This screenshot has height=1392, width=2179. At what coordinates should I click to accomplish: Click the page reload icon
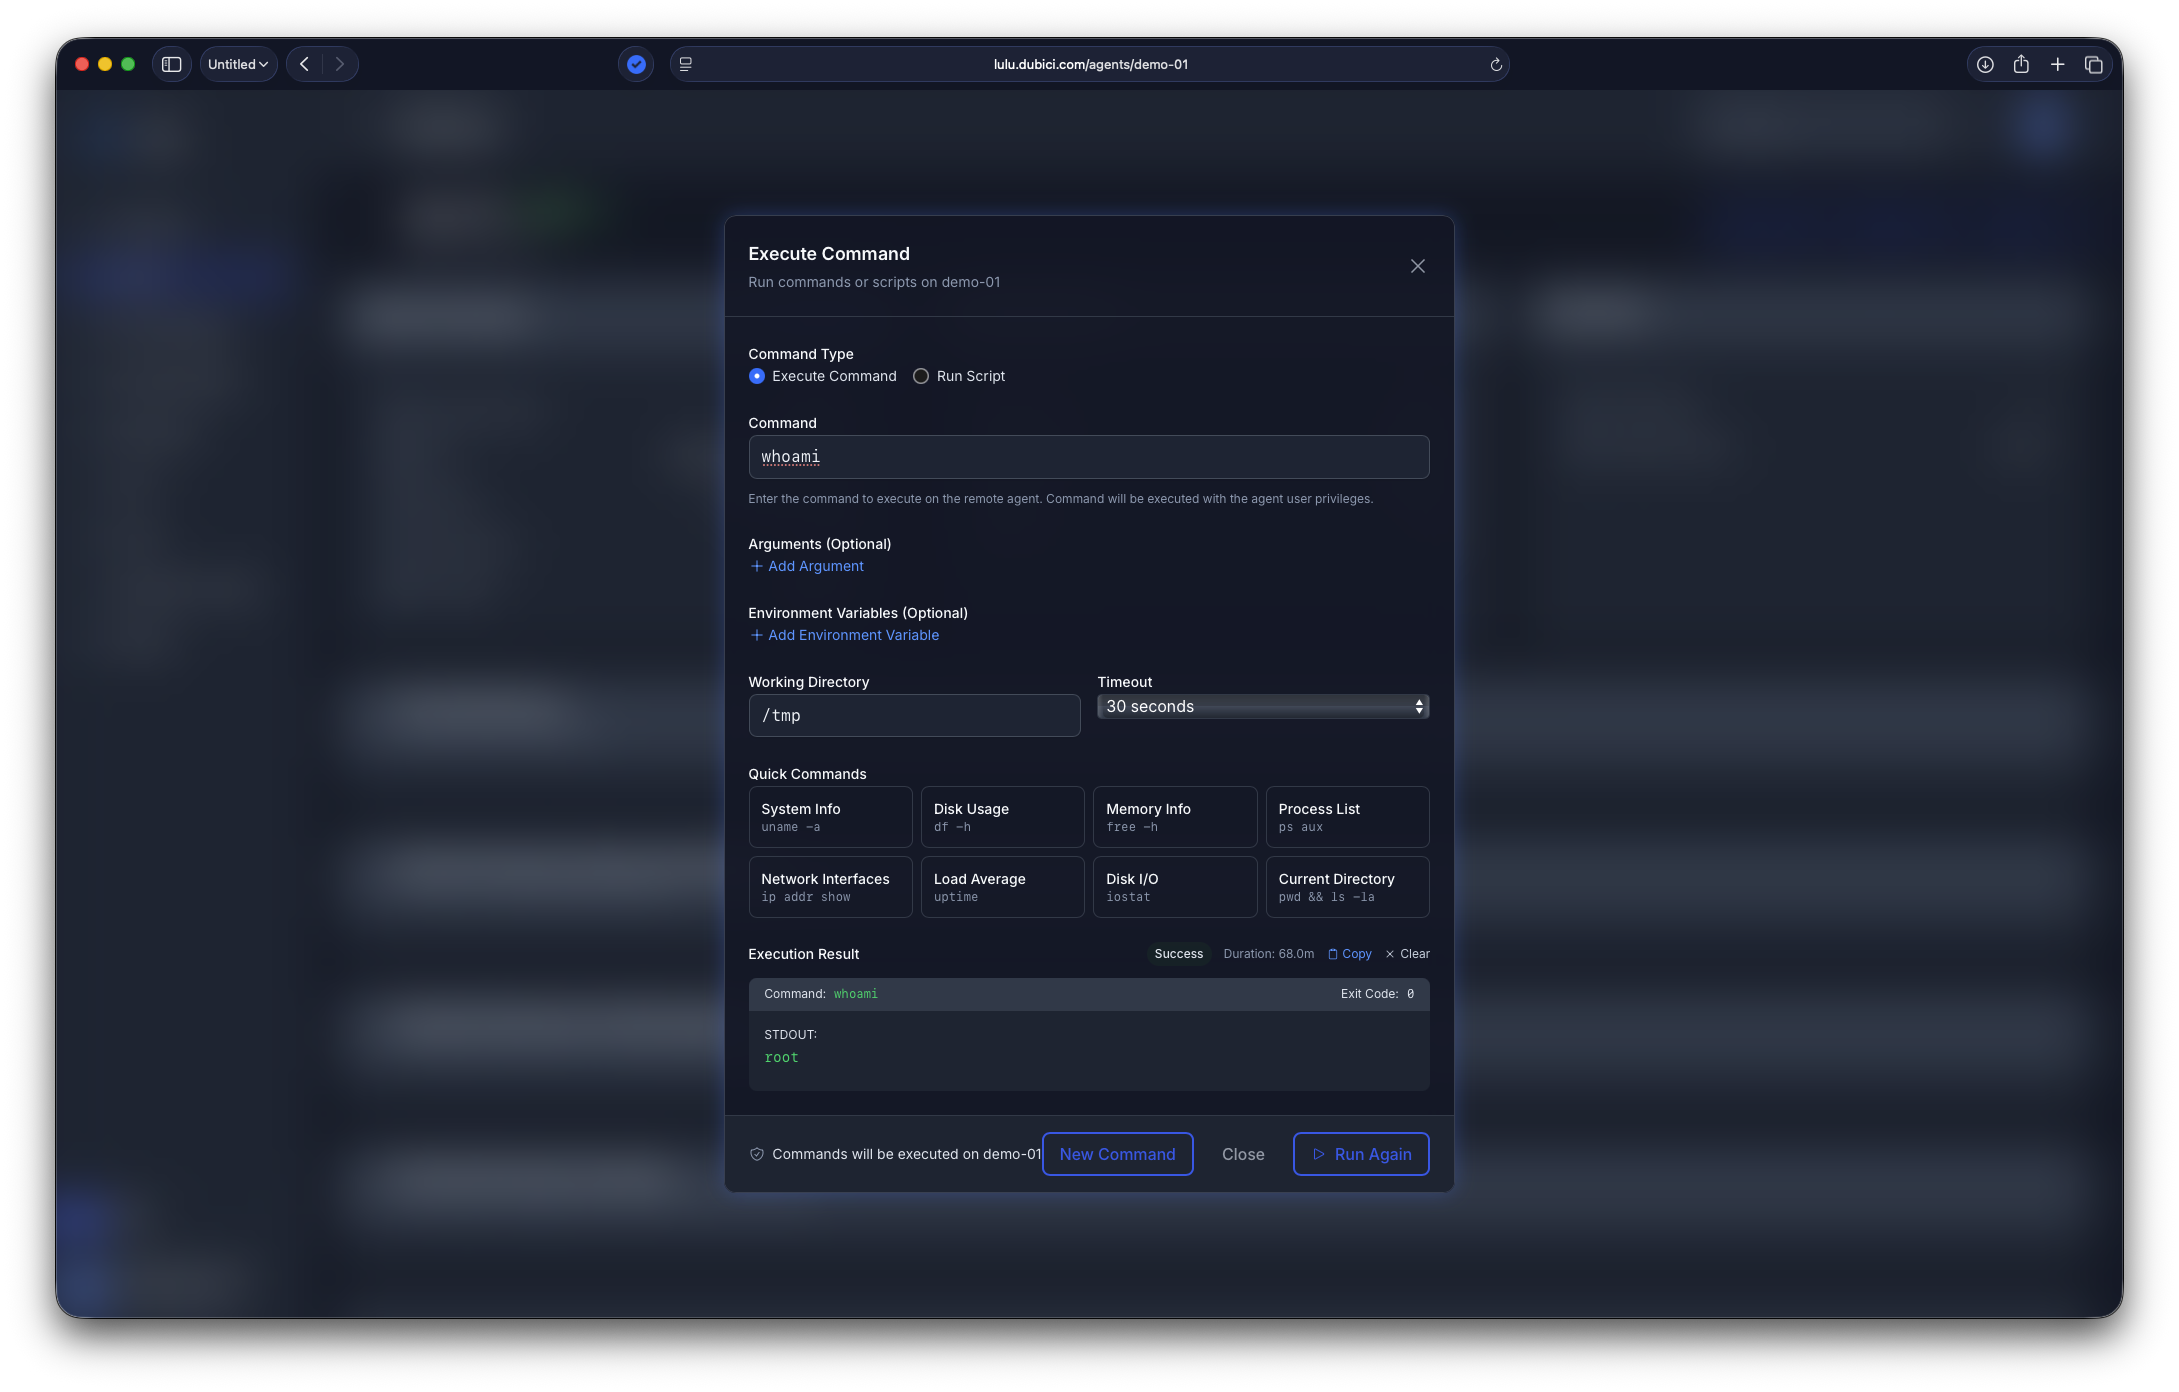[1496, 64]
